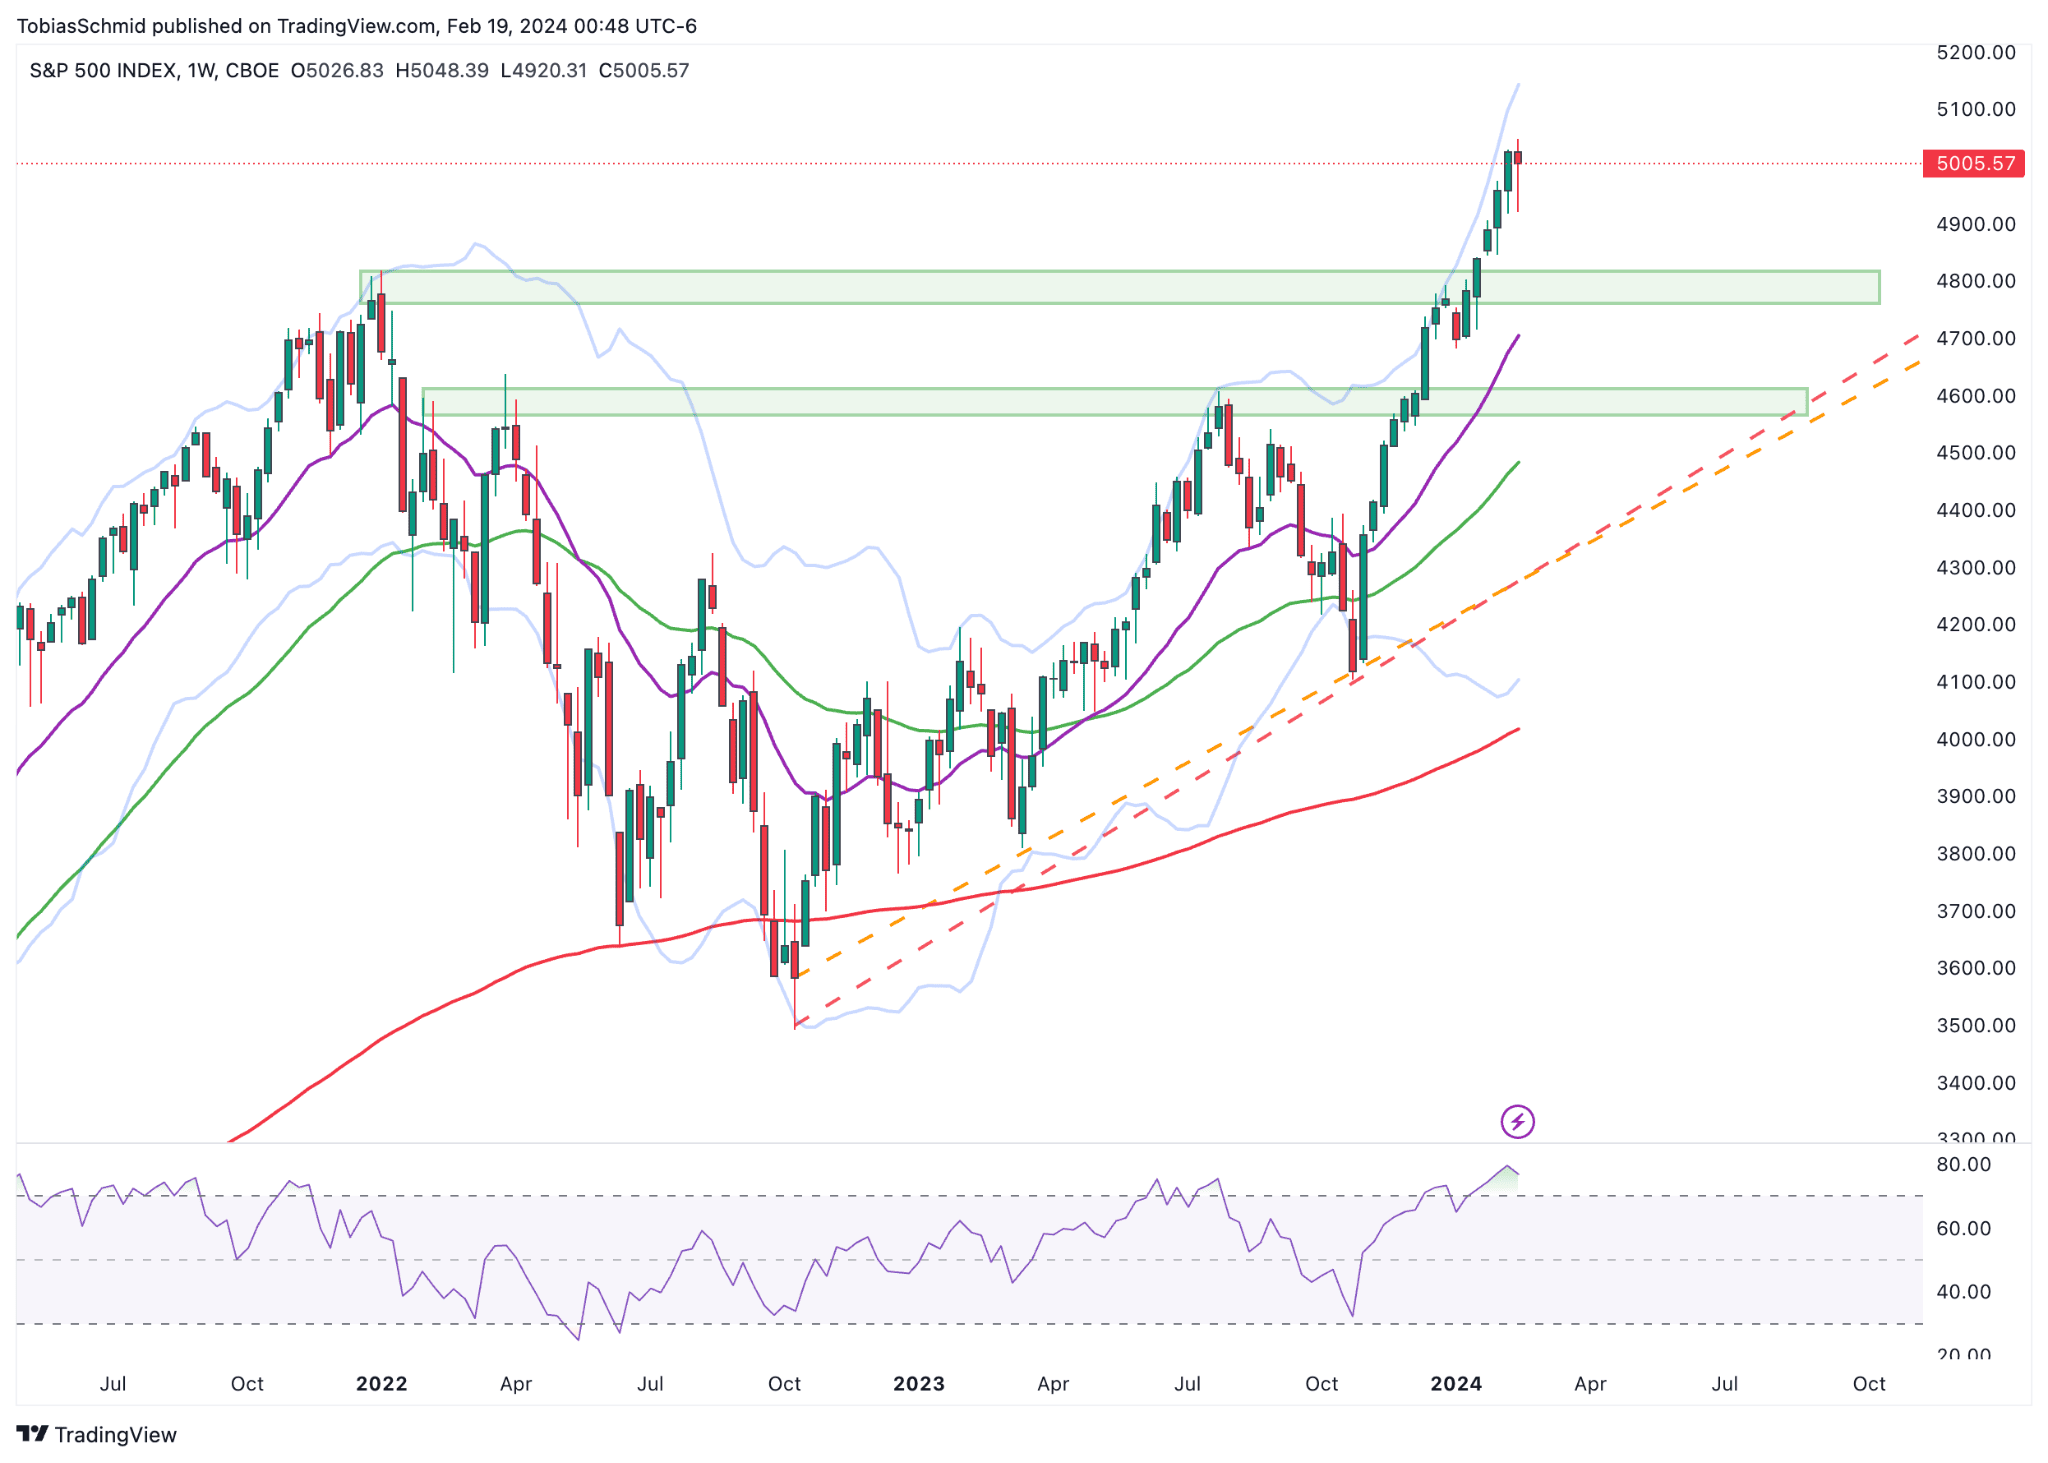
Task: Click the 2023 year label on time axis
Action: click(919, 1384)
